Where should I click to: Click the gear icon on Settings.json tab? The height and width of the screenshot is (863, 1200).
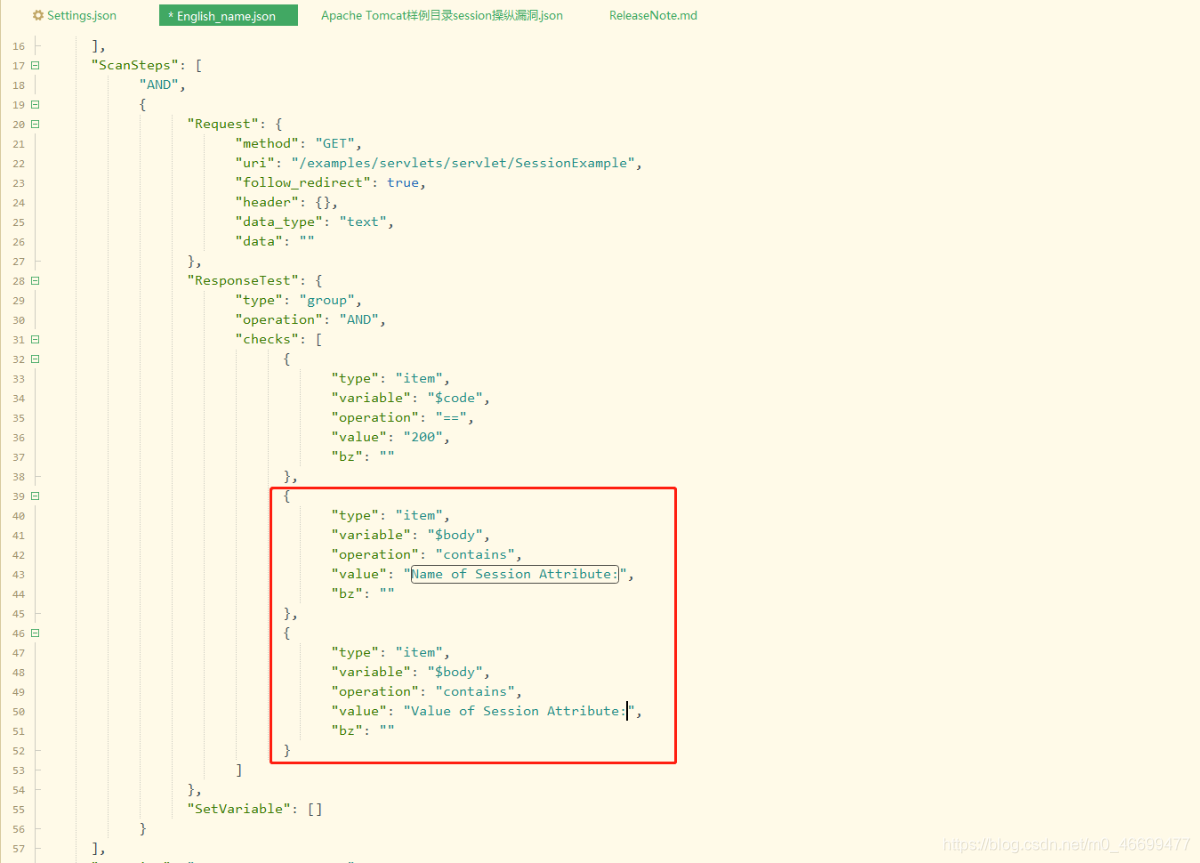tap(38, 16)
